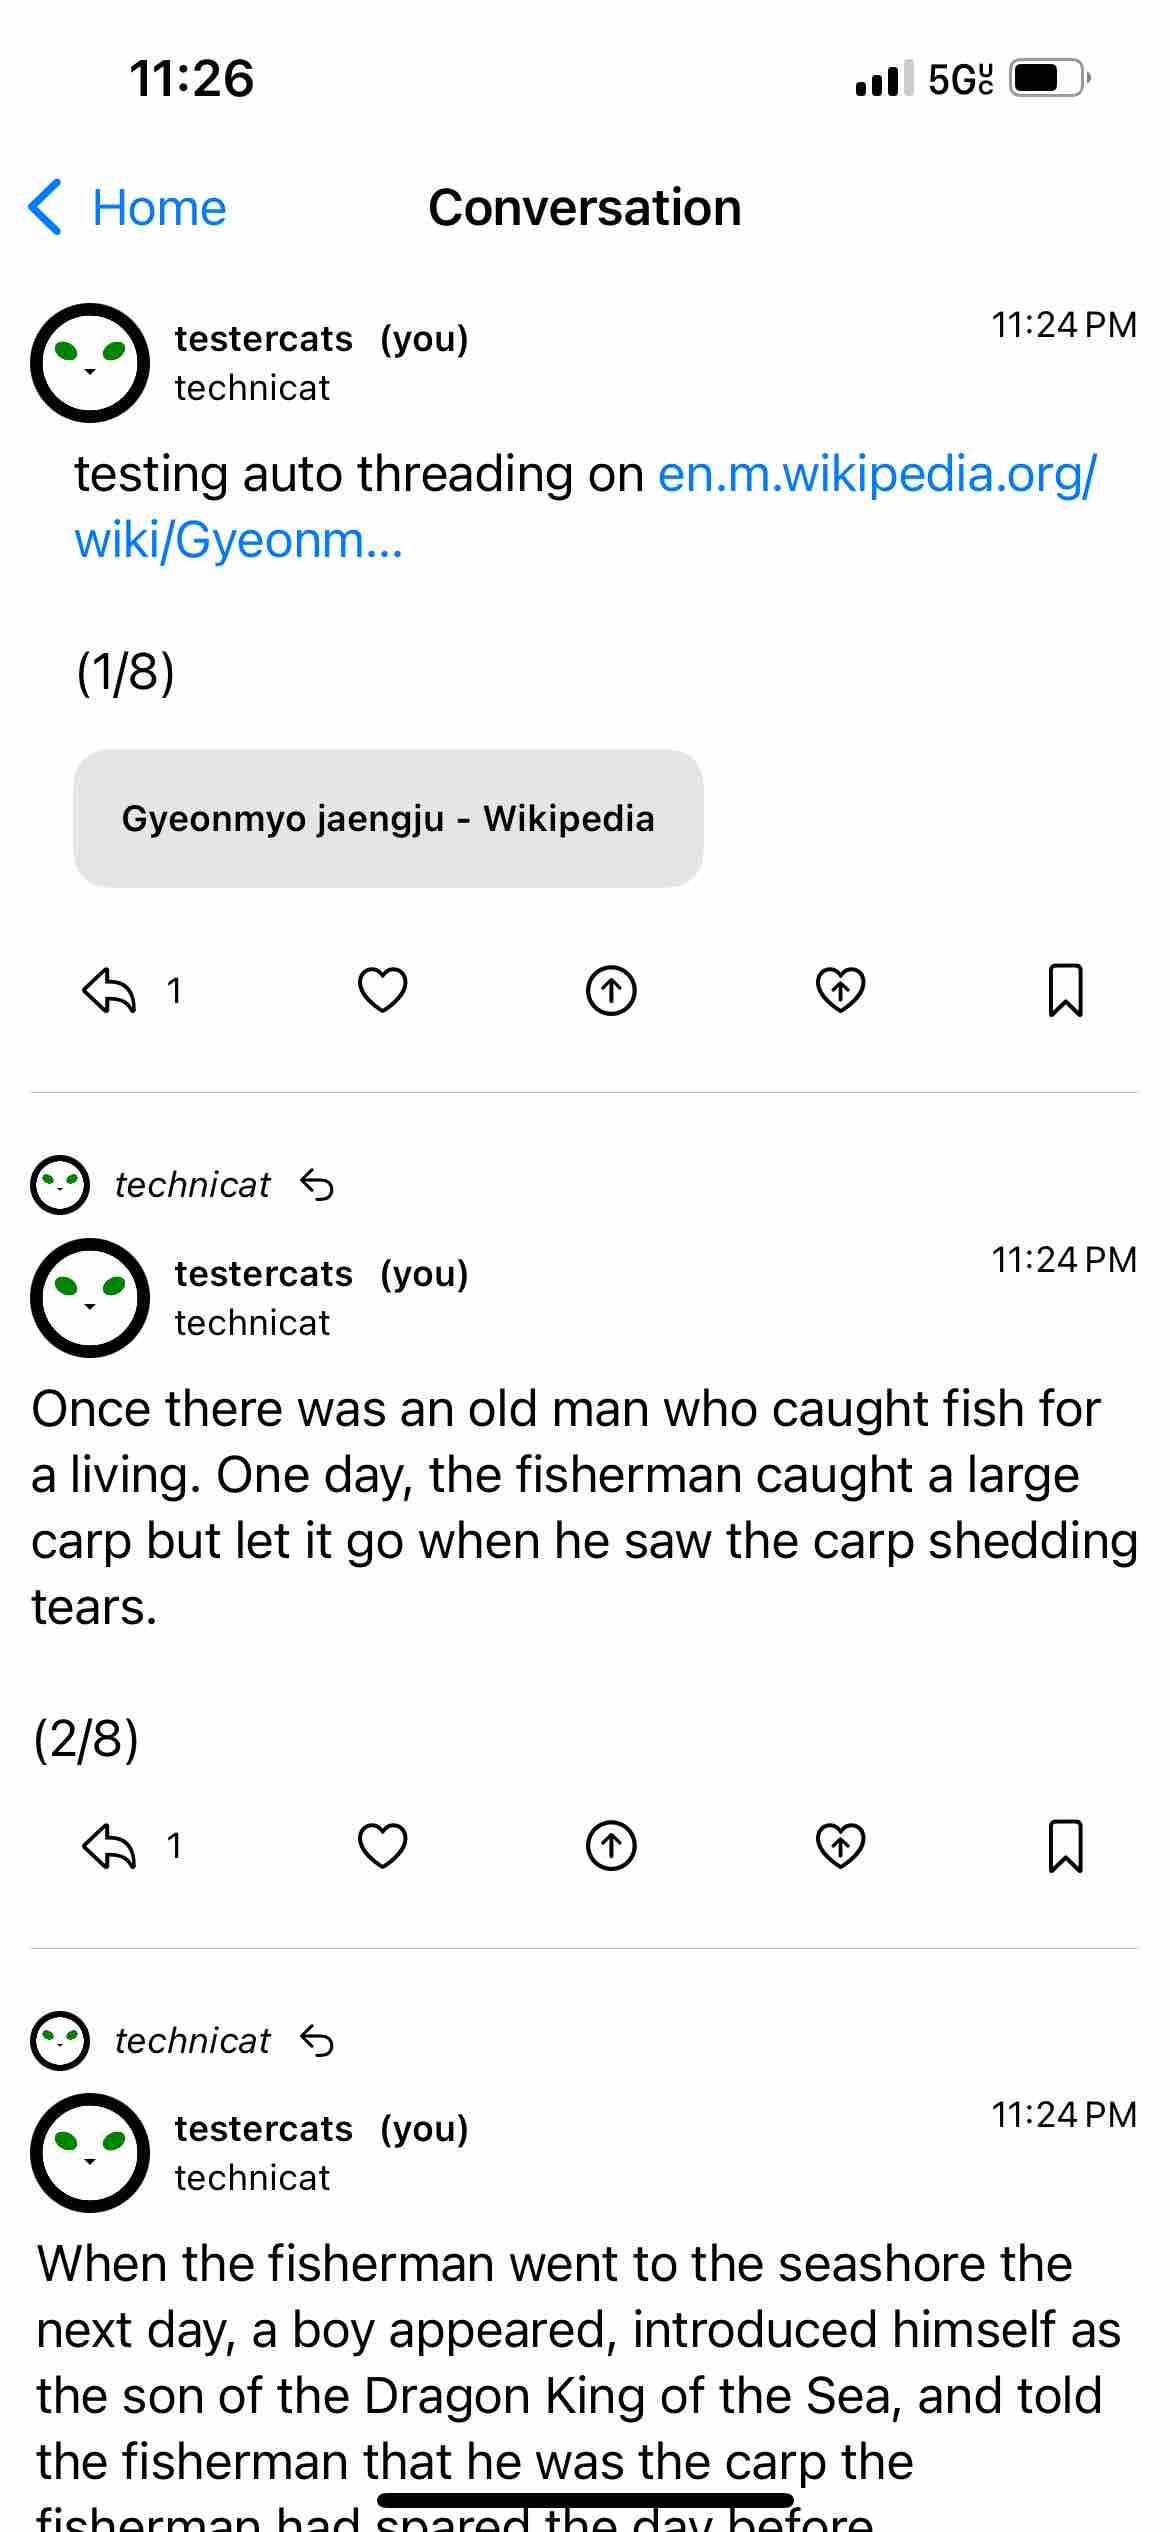The height and width of the screenshot is (2532, 1170).
Task: Like the (1/8) post
Action: [x=382, y=991]
